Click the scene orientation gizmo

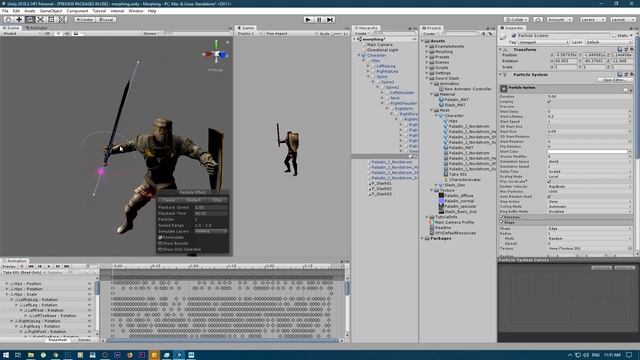216,54
